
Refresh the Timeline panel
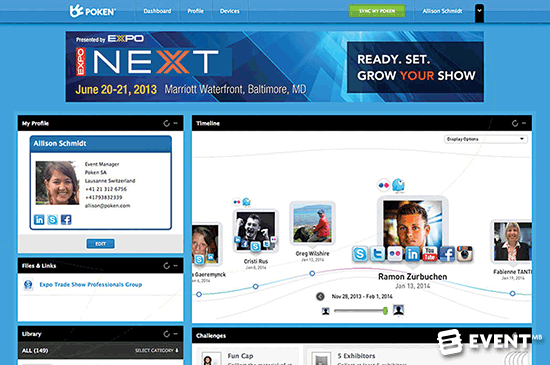coord(515,123)
